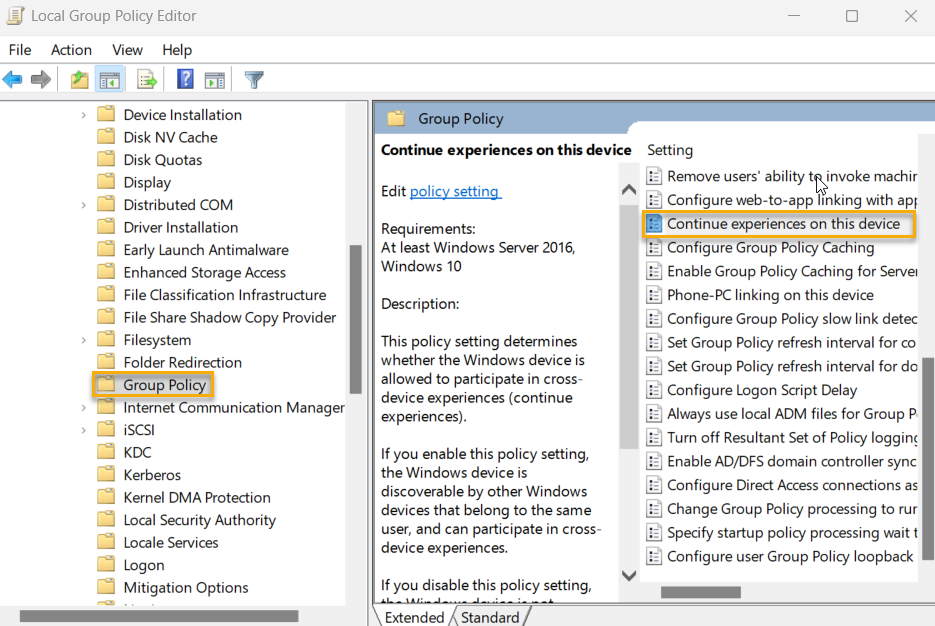The image size is (935, 626).
Task: Switch to the Standard tab
Action: (x=489, y=617)
